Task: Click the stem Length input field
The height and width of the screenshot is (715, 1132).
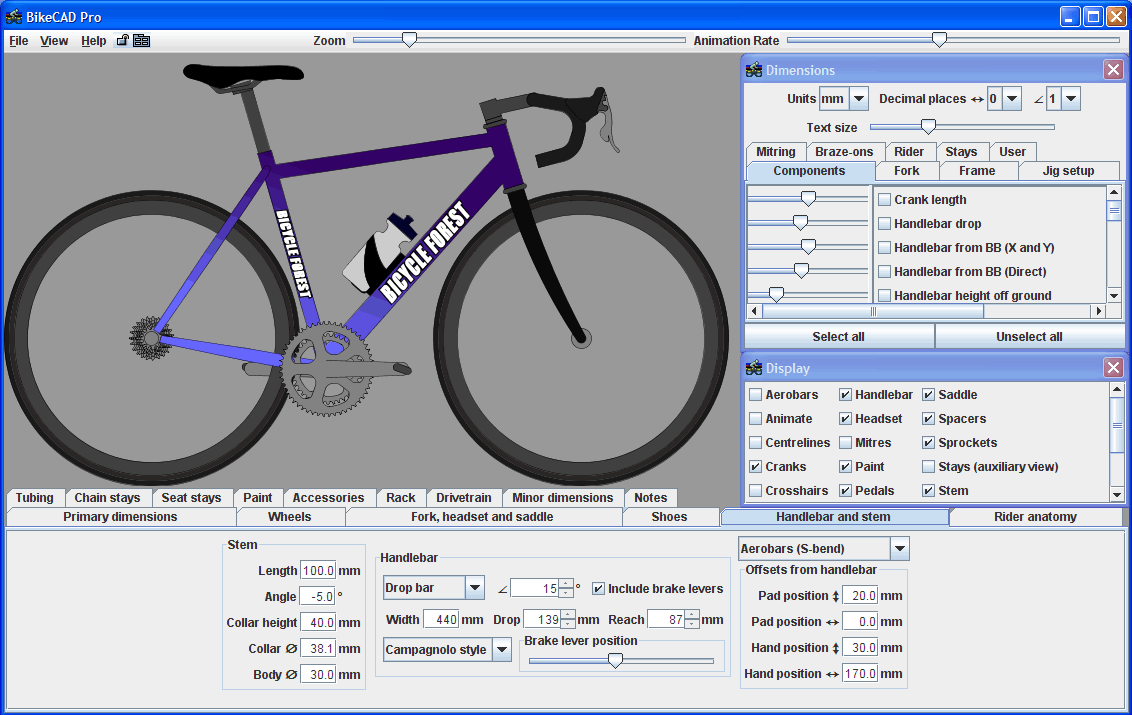Action: pyautogui.click(x=318, y=571)
